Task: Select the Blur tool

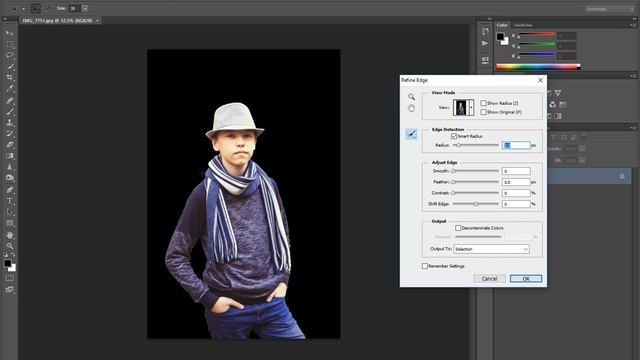Action: coord(9,167)
